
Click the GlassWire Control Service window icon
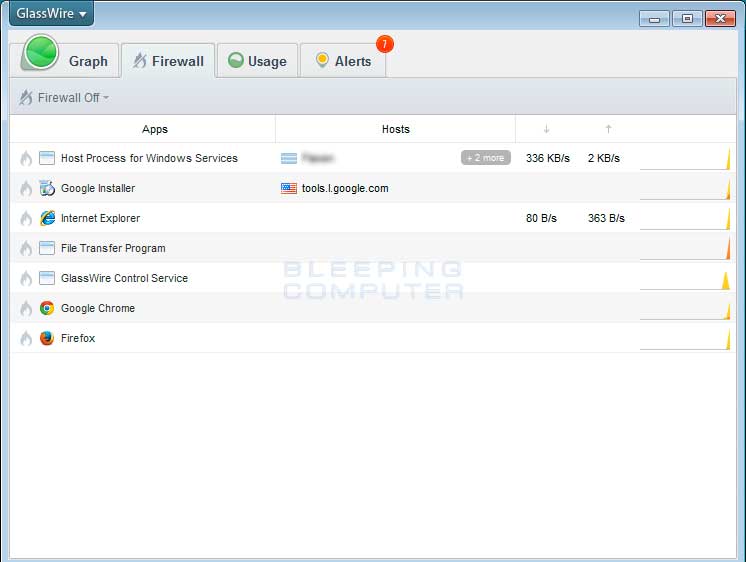[47, 278]
